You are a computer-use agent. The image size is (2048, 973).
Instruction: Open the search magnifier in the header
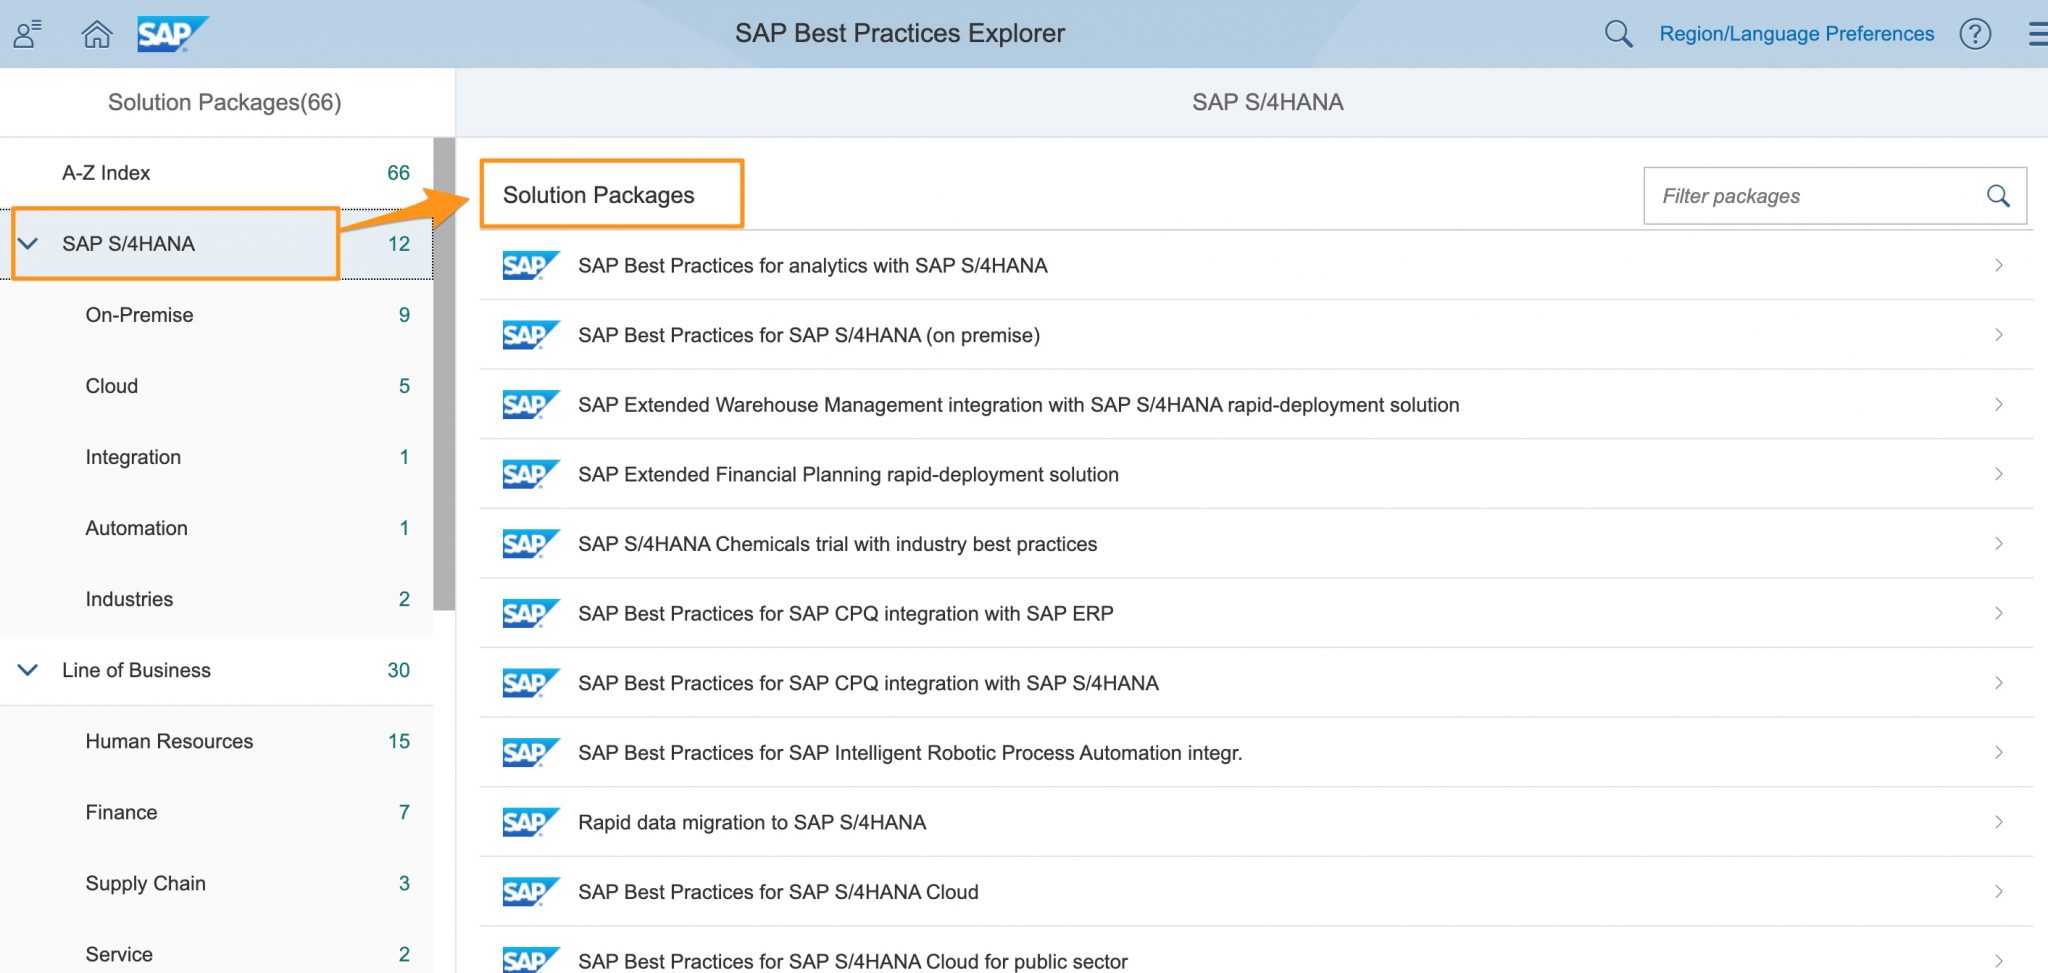click(x=1616, y=33)
